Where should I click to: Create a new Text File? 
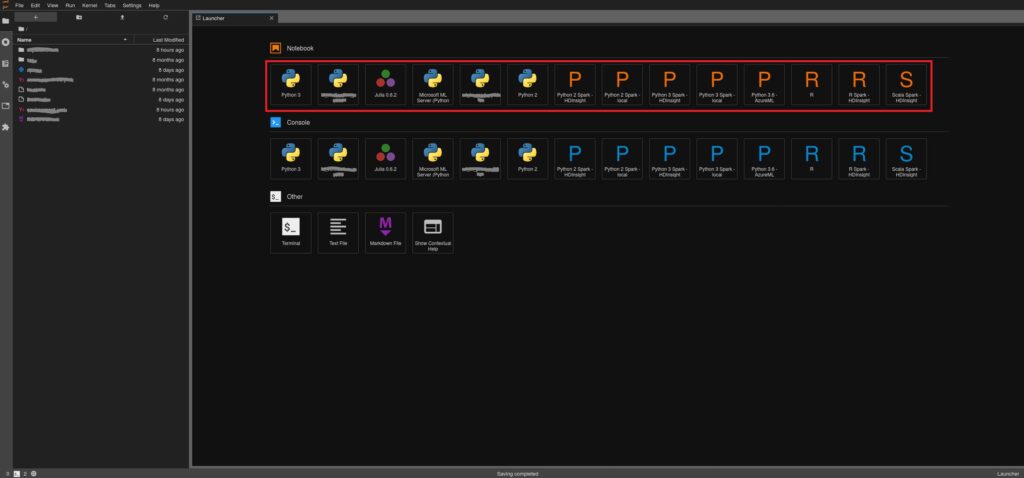click(x=338, y=232)
